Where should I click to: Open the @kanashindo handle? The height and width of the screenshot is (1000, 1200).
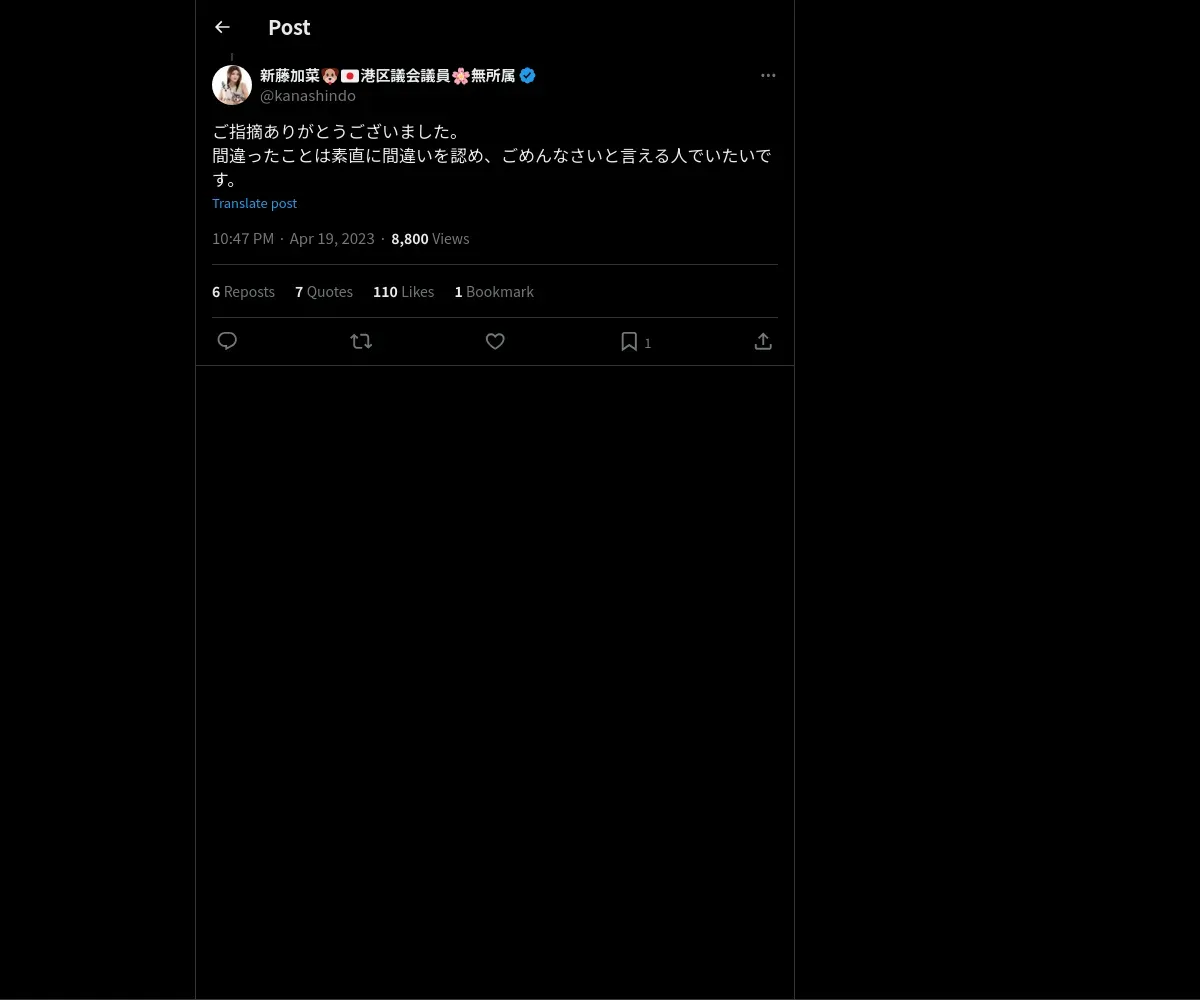[308, 96]
